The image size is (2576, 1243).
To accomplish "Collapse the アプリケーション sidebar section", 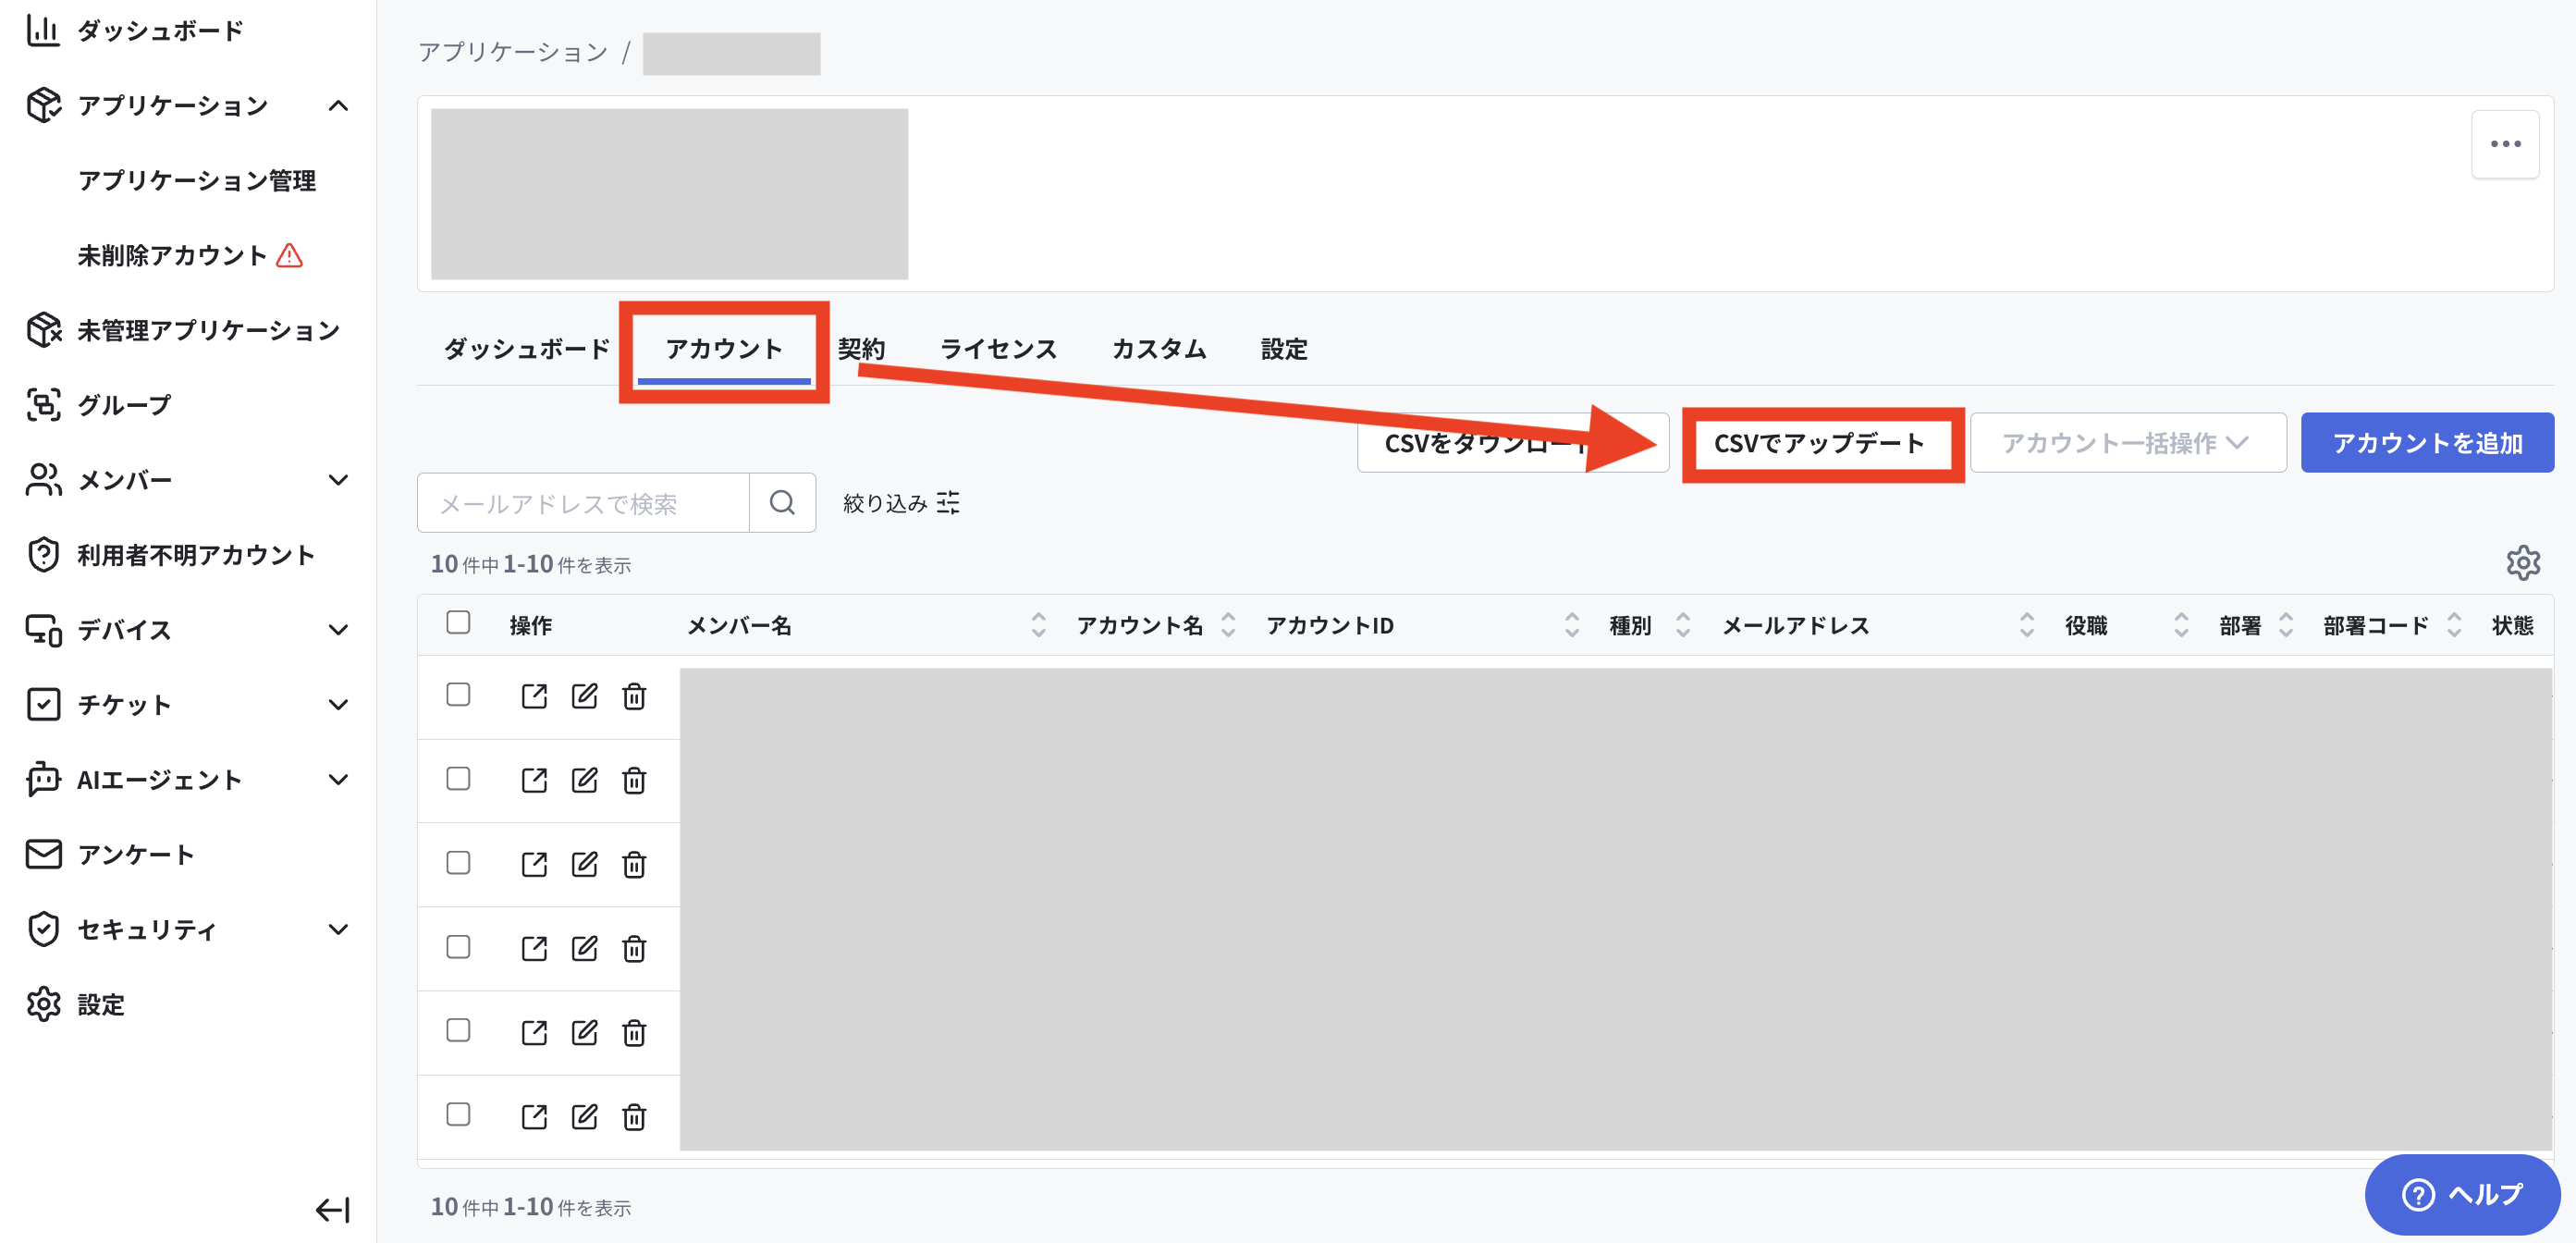I will click(338, 105).
